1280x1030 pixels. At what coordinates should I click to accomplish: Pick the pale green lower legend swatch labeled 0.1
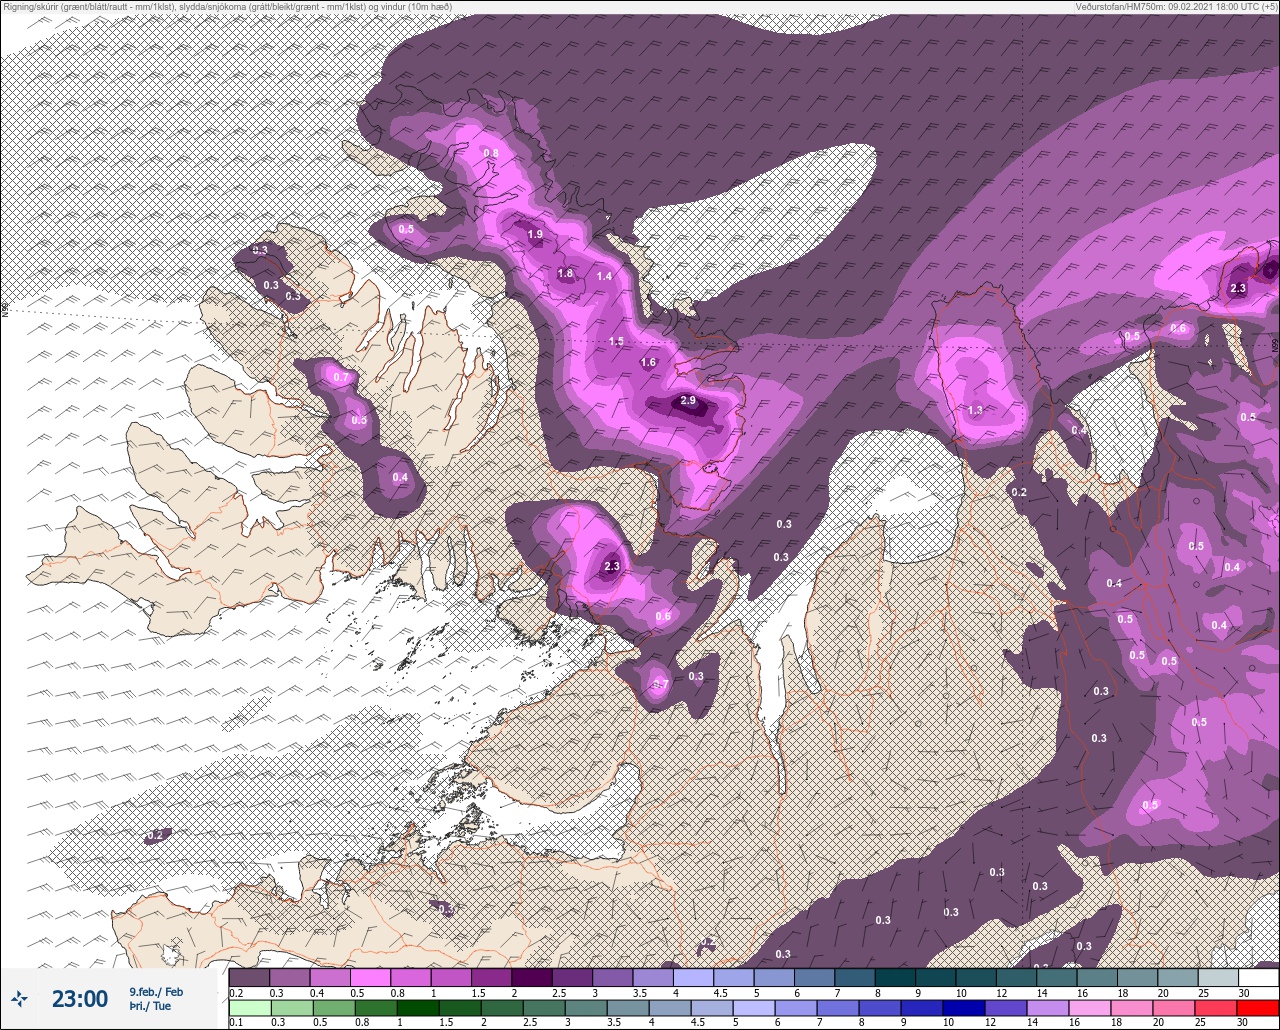[249, 1007]
